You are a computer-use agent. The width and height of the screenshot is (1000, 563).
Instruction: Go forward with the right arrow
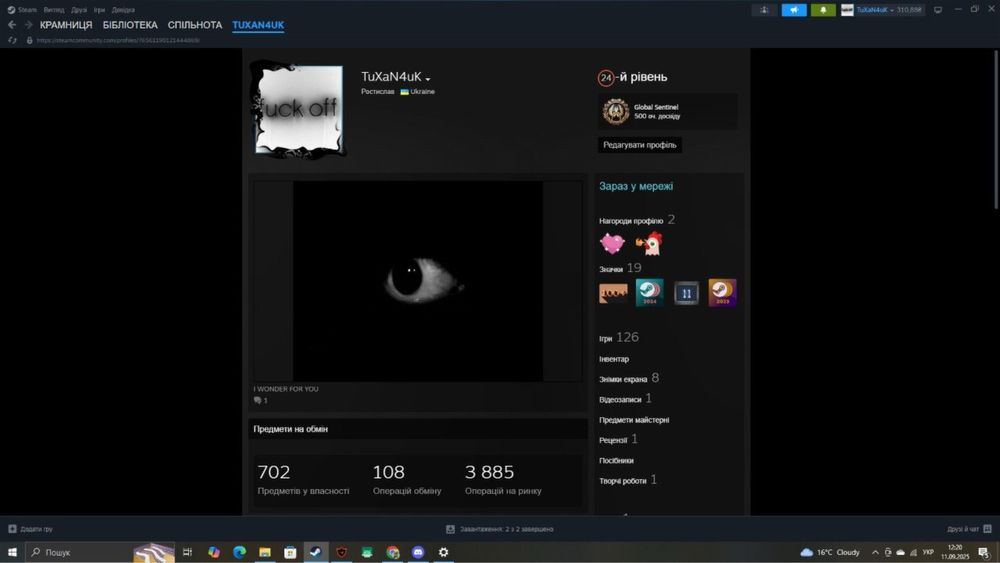(x=28, y=25)
